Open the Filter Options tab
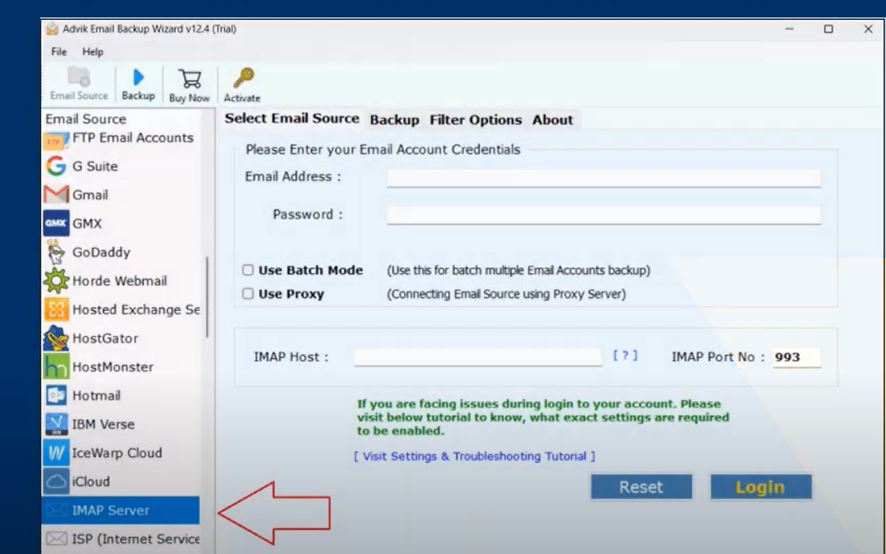This screenshot has height=554, width=886. [x=475, y=120]
